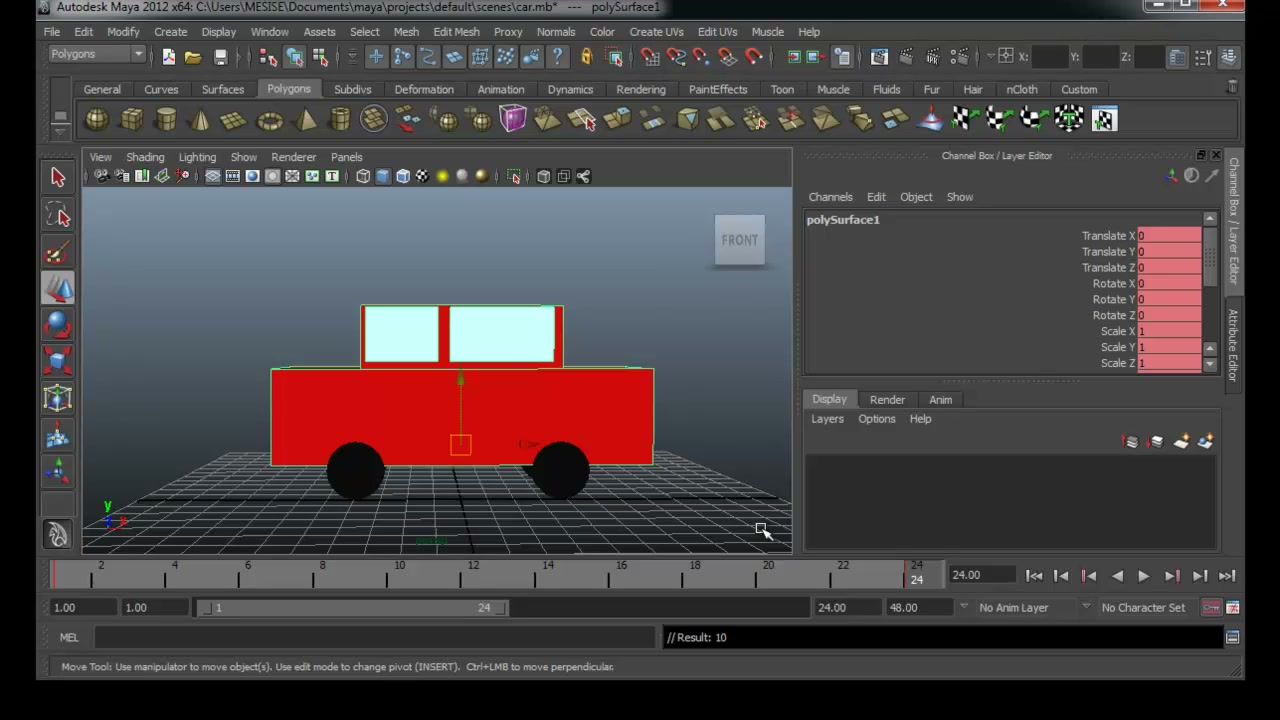1280x720 pixels.
Task: Toggle the auto keyframe button
Action: (x=1211, y=607)
